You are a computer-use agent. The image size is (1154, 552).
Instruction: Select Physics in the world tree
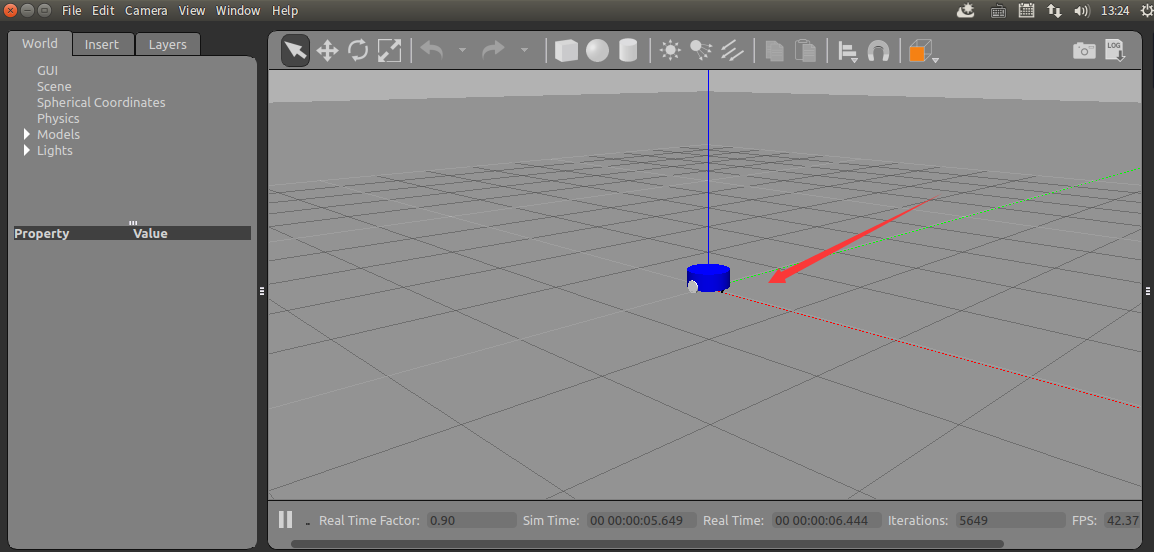pyautogui.click(x=58, y=118)
